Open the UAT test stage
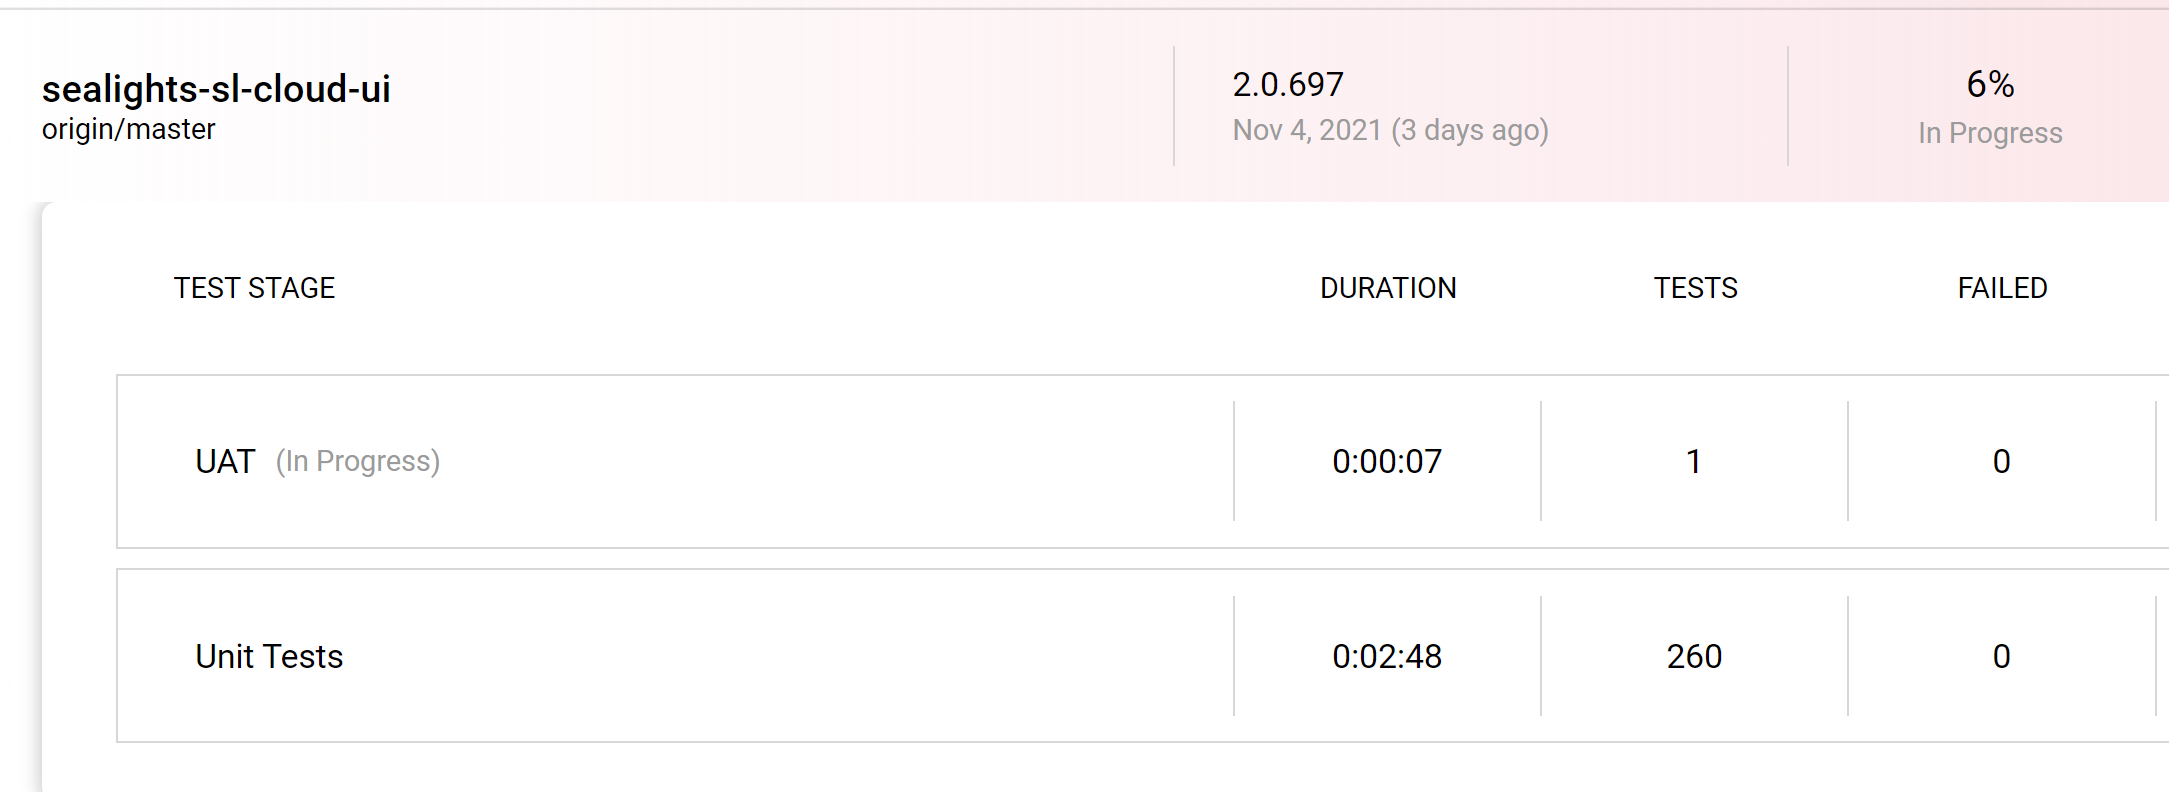Screen dimensions: 2169x792 click(226, 462)
